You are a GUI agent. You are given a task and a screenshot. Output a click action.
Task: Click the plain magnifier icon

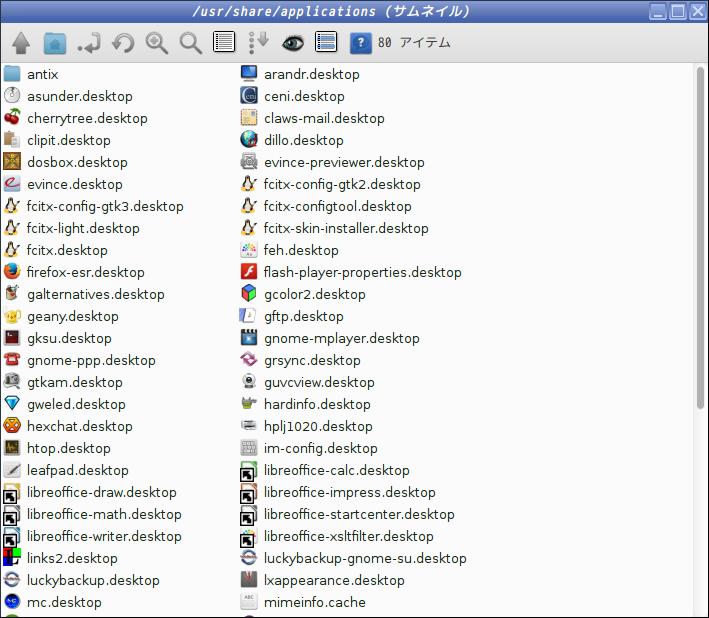point(191,43)
